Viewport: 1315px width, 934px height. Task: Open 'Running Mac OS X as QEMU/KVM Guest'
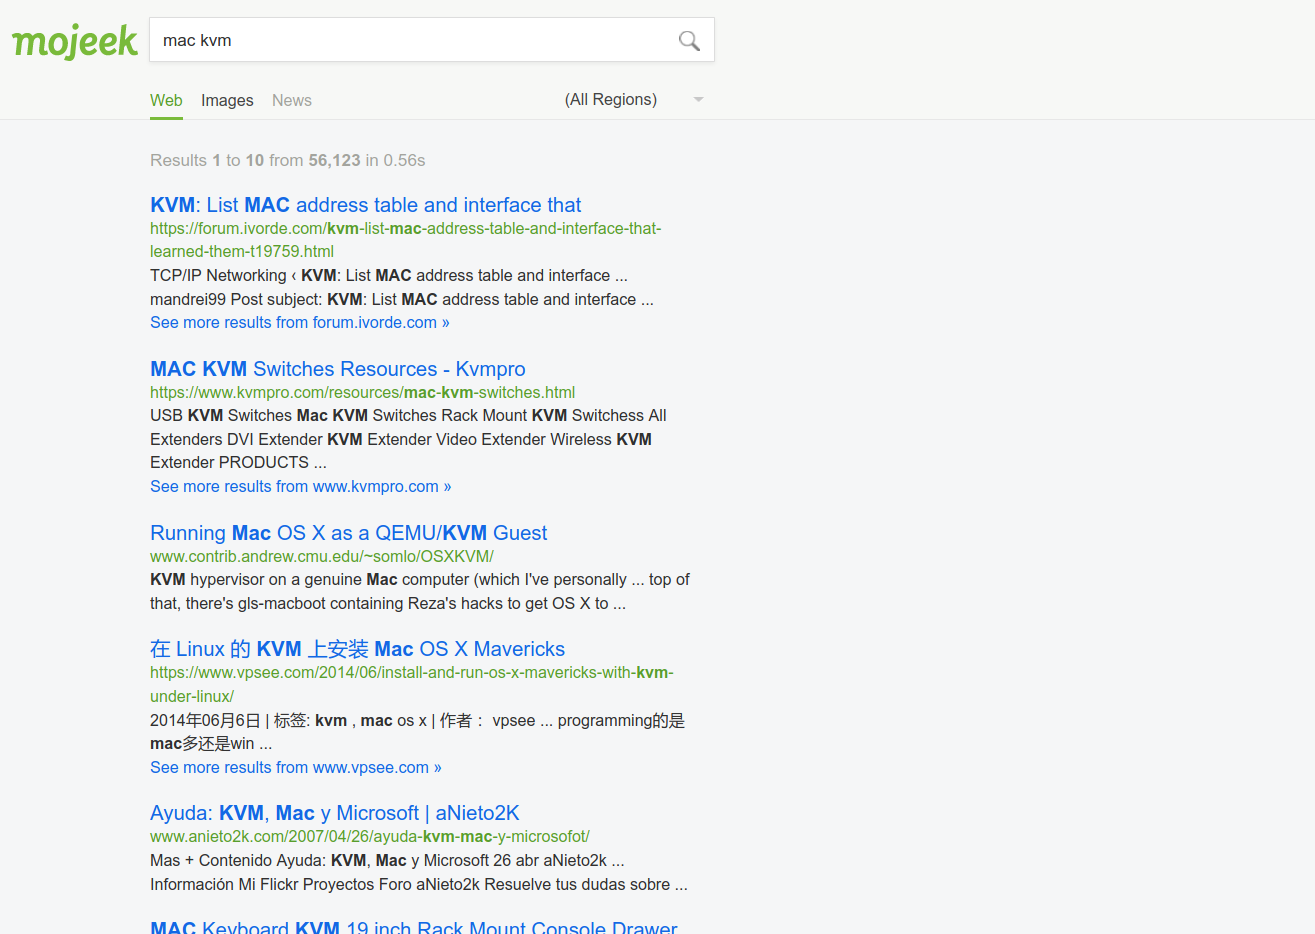[x=349, y=533]
